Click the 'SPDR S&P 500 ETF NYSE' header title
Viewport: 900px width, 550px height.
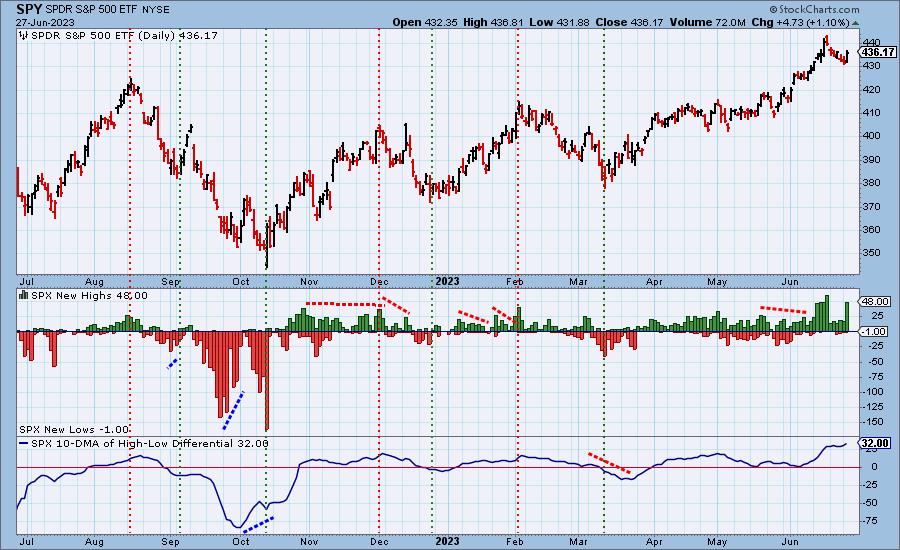[106, 10]
